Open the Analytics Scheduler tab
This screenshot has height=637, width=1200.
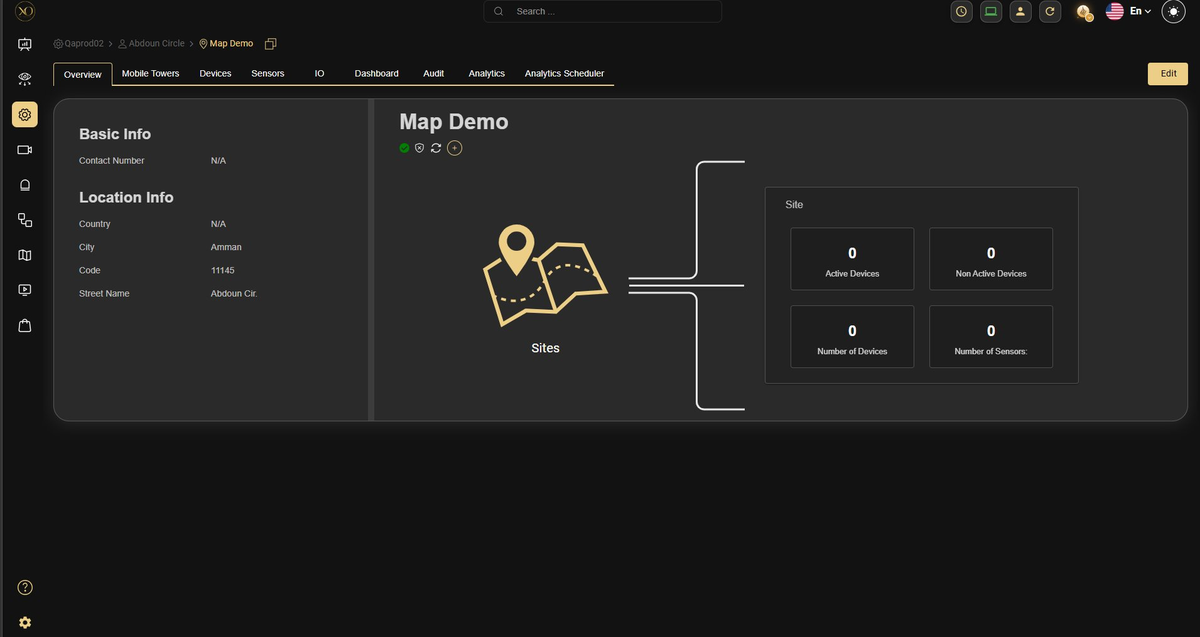(564, 74)
